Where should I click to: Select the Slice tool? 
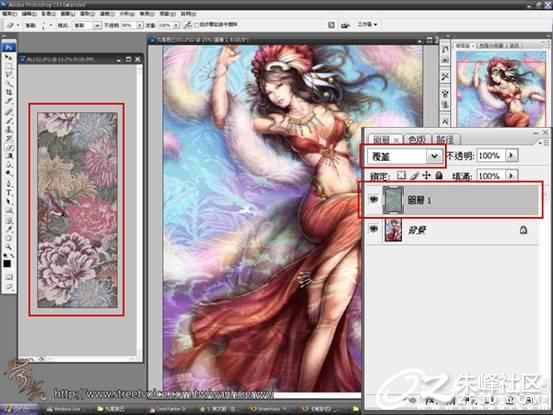8,102
